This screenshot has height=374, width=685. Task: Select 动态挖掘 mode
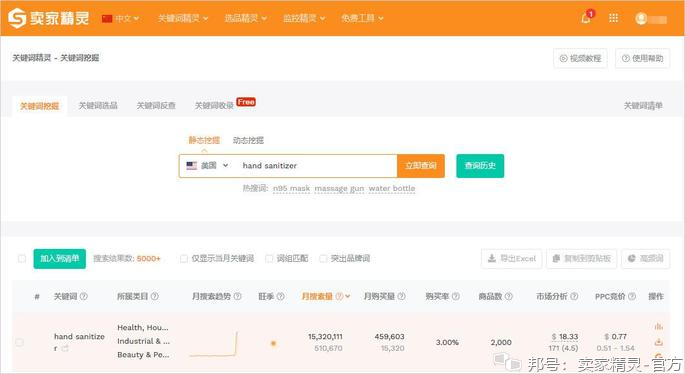(248, 140)
